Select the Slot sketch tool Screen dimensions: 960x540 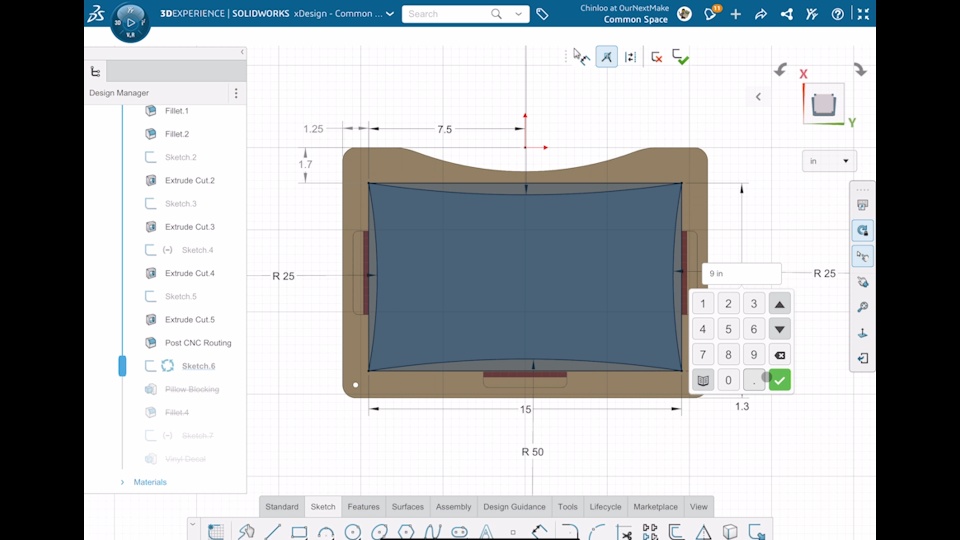click(x=459, y=532)
